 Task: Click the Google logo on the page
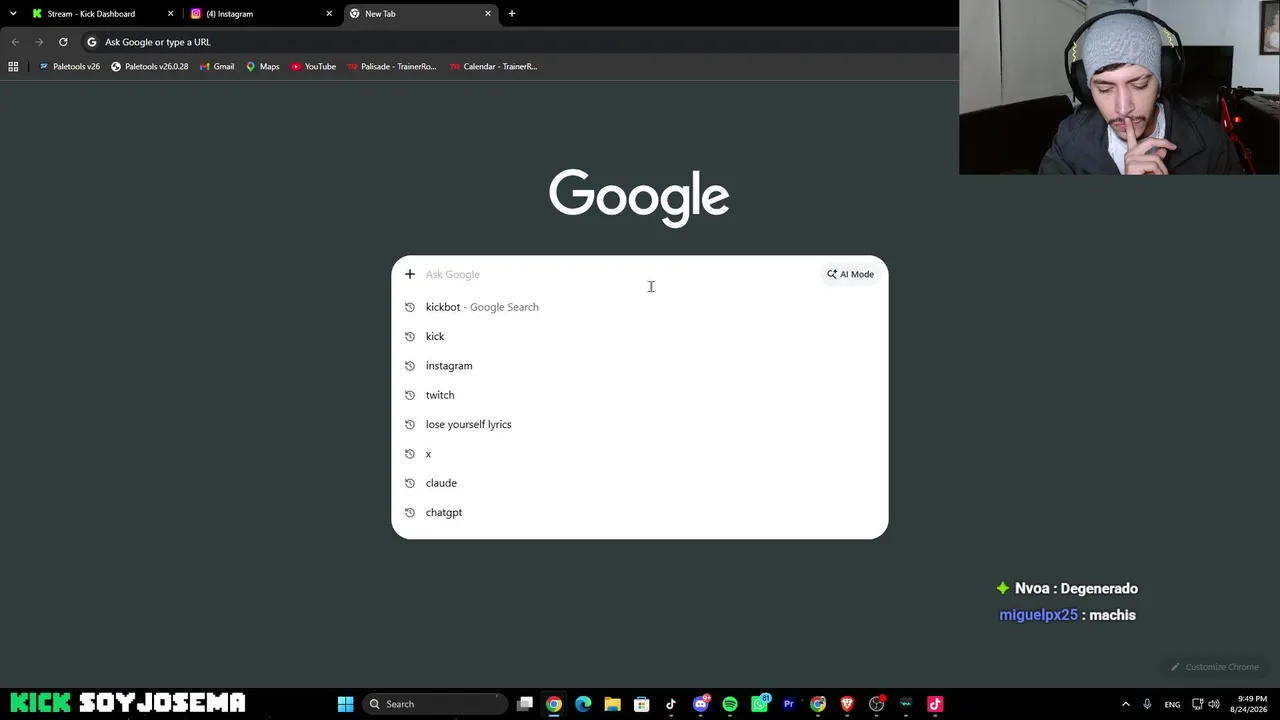tap(639, 197)
